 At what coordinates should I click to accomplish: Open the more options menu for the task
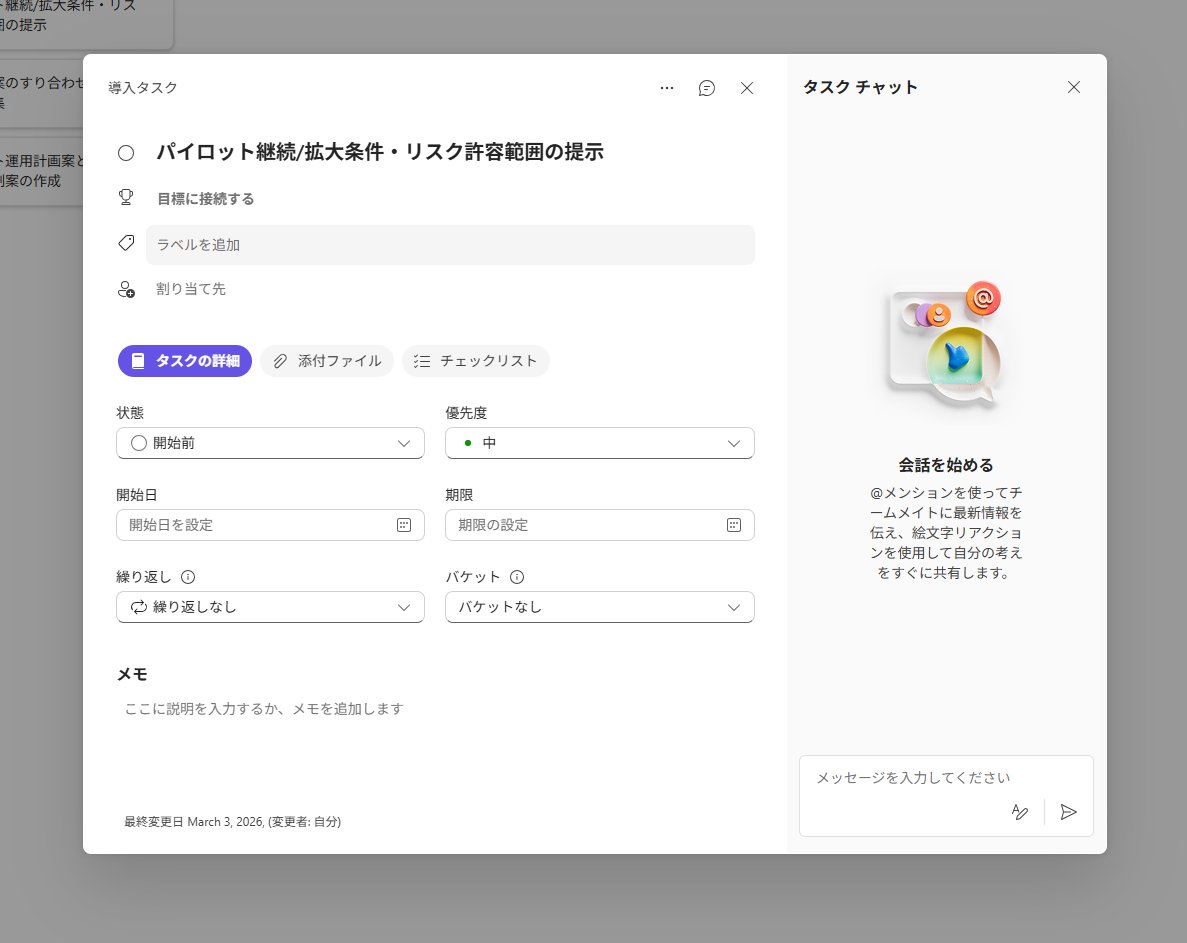click(667, 88)
